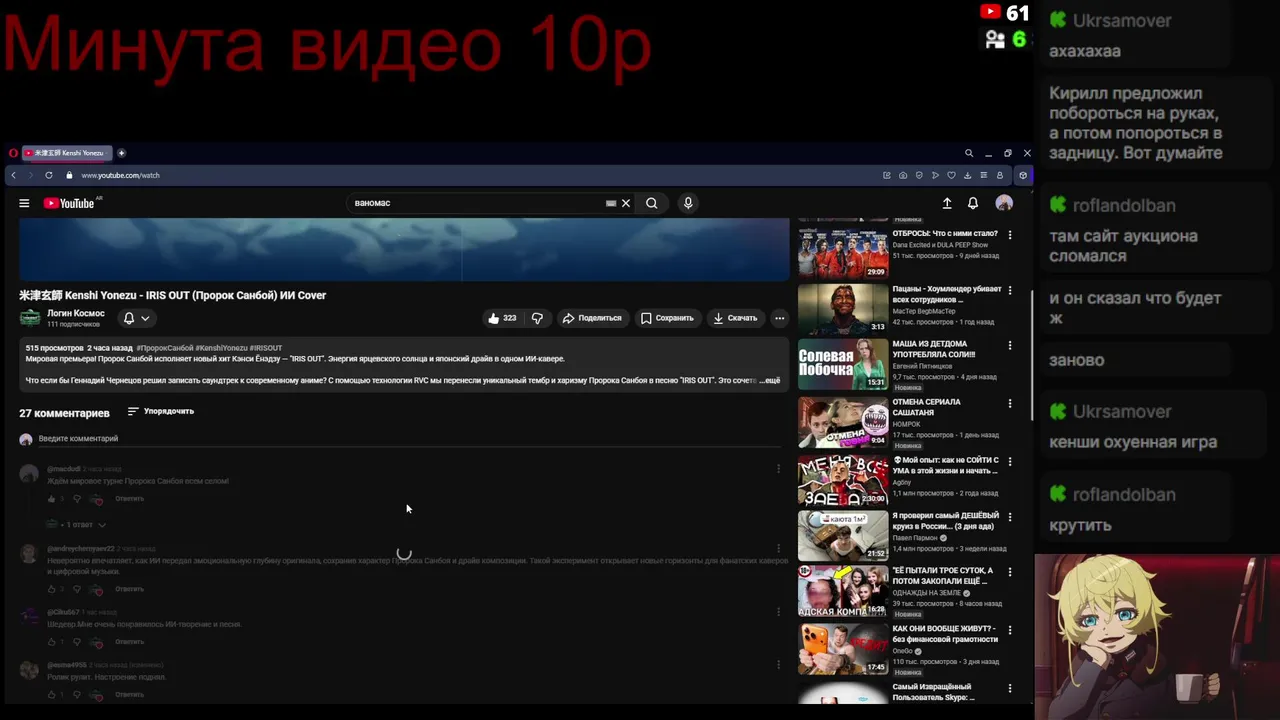Open the menu for the Пацаны Хоумлендер video

click(x=1010, y=290)
